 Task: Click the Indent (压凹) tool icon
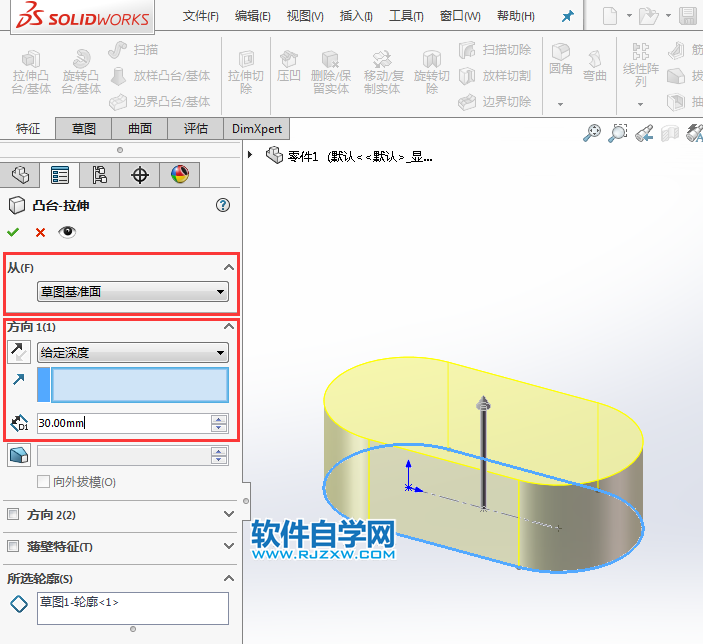[288, 59]
